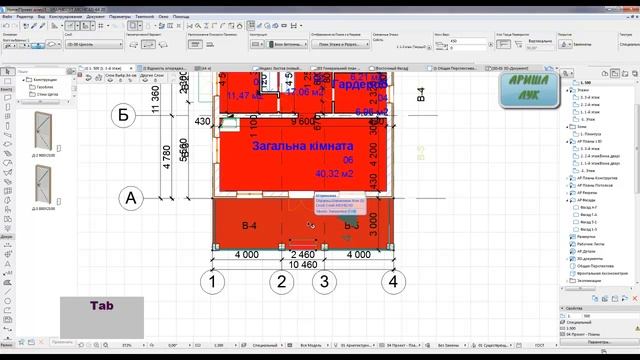Open the zoom percentage dropdown in status bar

[144, 345]
